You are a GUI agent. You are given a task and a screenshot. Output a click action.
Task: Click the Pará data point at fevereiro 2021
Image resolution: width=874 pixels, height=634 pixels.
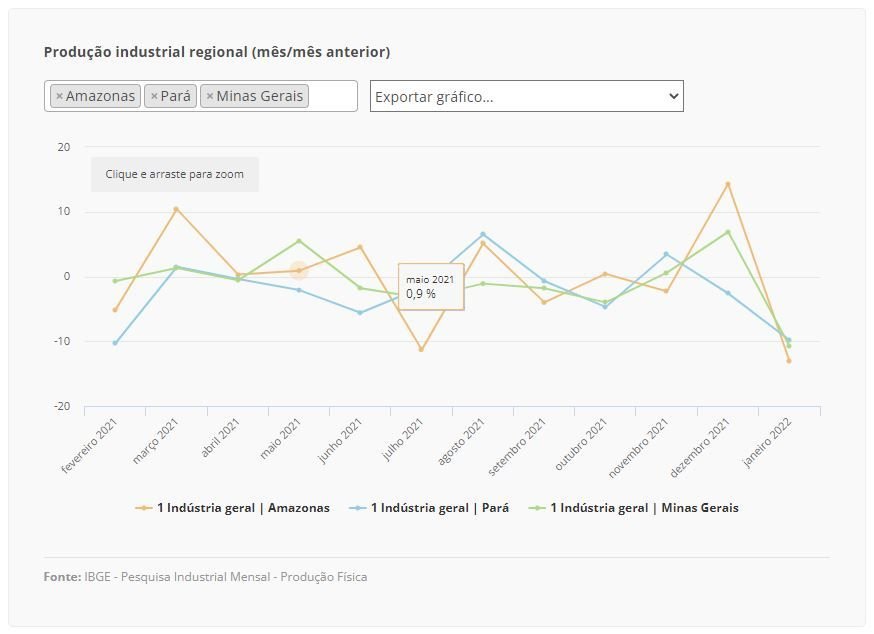tap(115, 343)
